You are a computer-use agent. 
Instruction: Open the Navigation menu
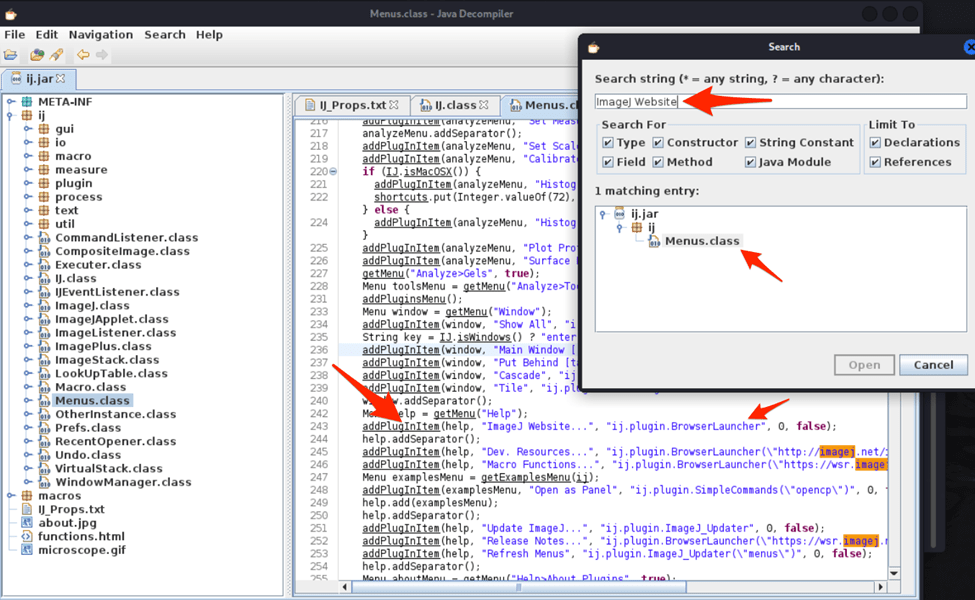100,34
